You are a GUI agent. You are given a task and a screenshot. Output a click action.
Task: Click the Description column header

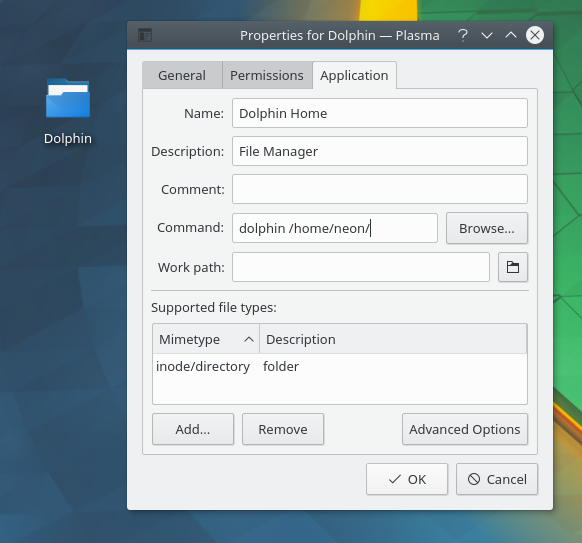(x=393, y=339)
